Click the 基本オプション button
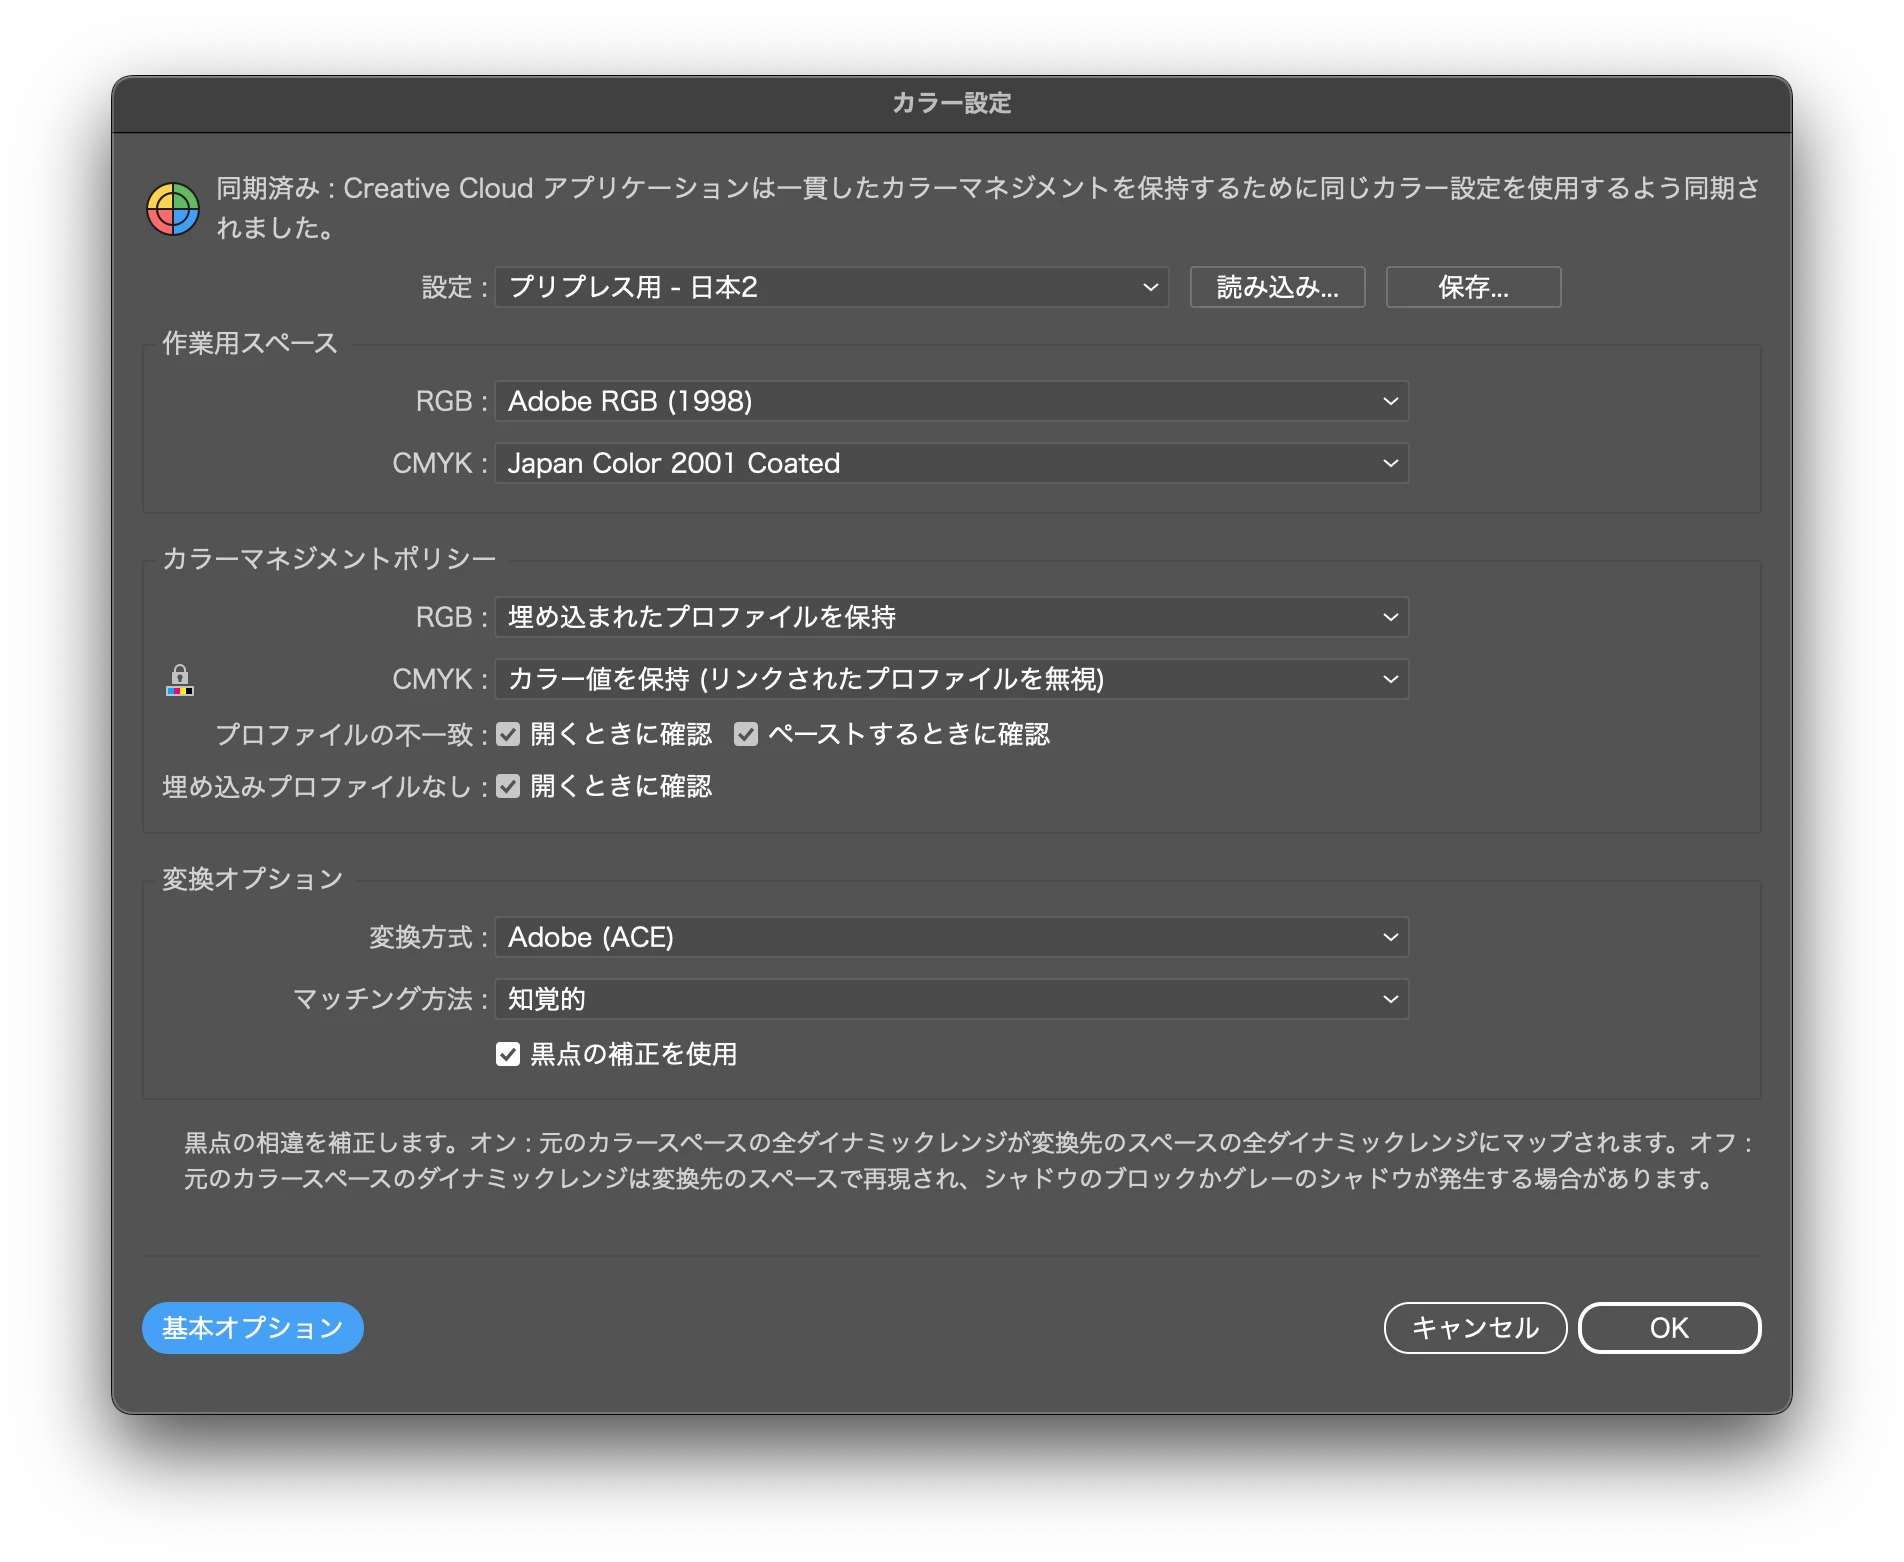The height and width of the screenshot is (1562, 1904). pyautogui.click(x=253, y=1328)
